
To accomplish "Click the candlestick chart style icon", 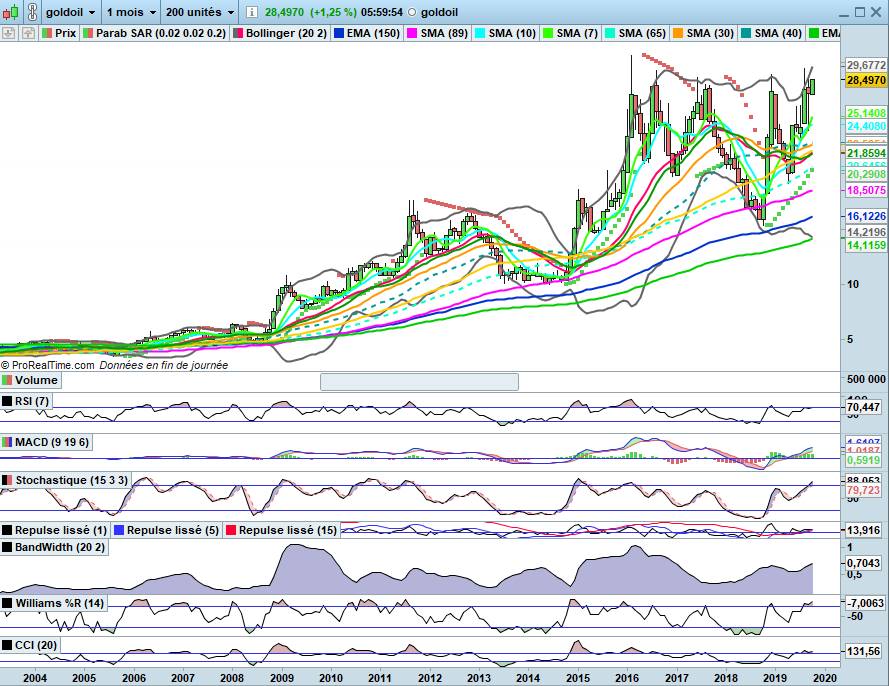I will point(10,12).
